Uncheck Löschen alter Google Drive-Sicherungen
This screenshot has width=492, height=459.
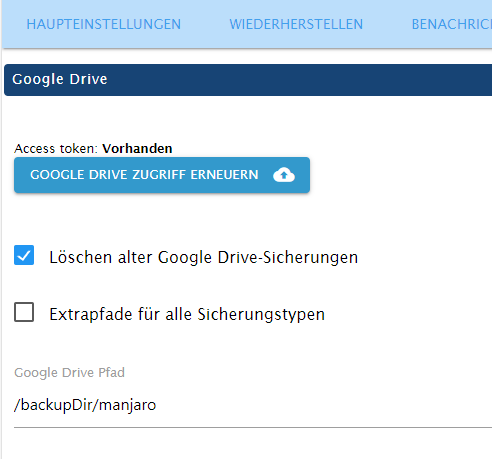(24, 255)
